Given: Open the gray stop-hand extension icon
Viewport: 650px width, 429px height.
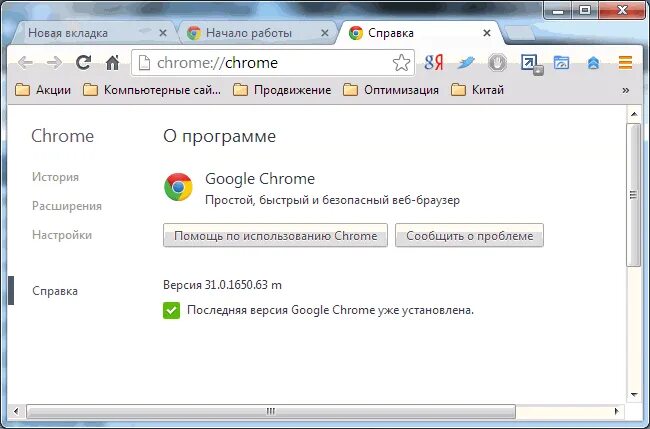Looking at the screenshot, I should (x=497, y=63).
